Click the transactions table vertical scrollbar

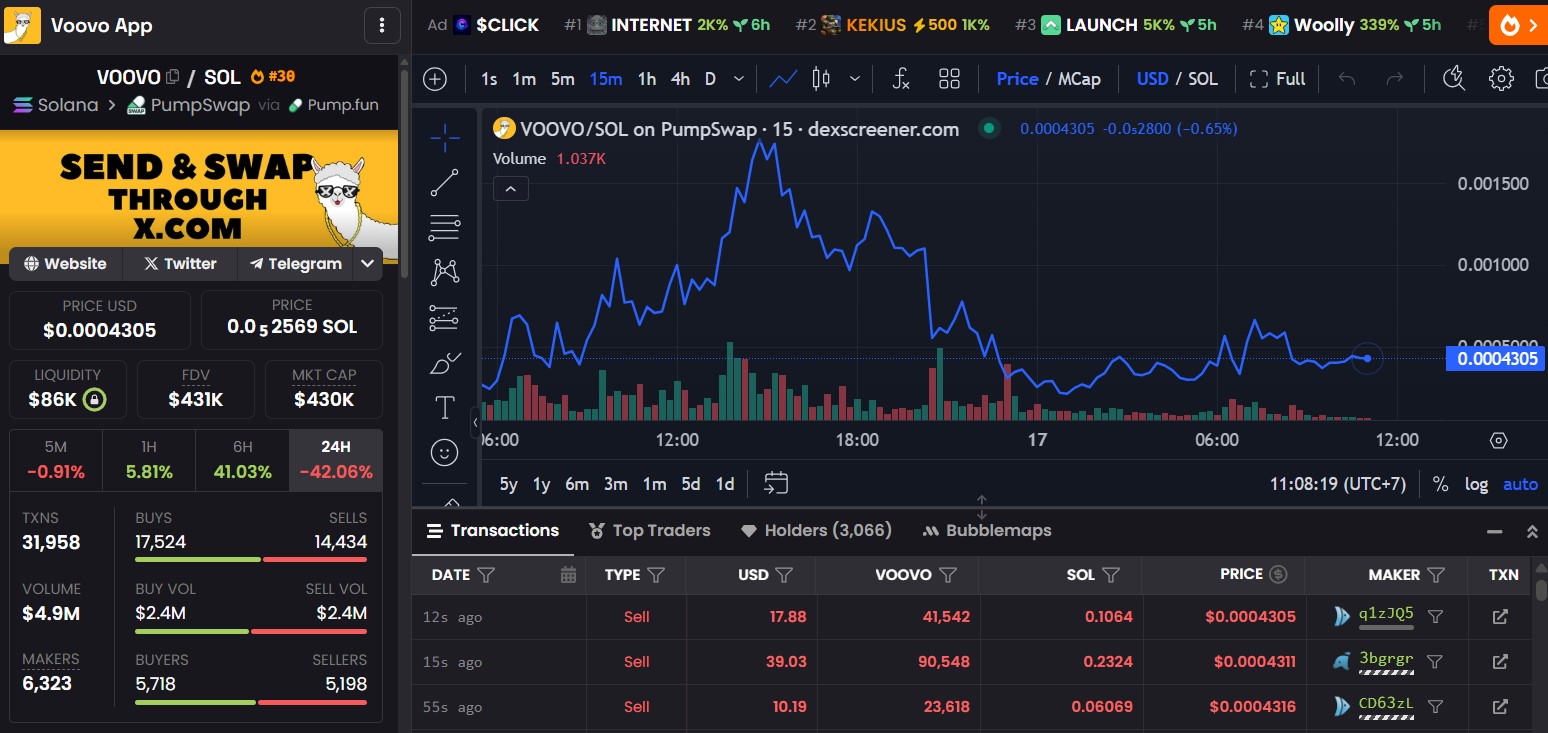1541,590
